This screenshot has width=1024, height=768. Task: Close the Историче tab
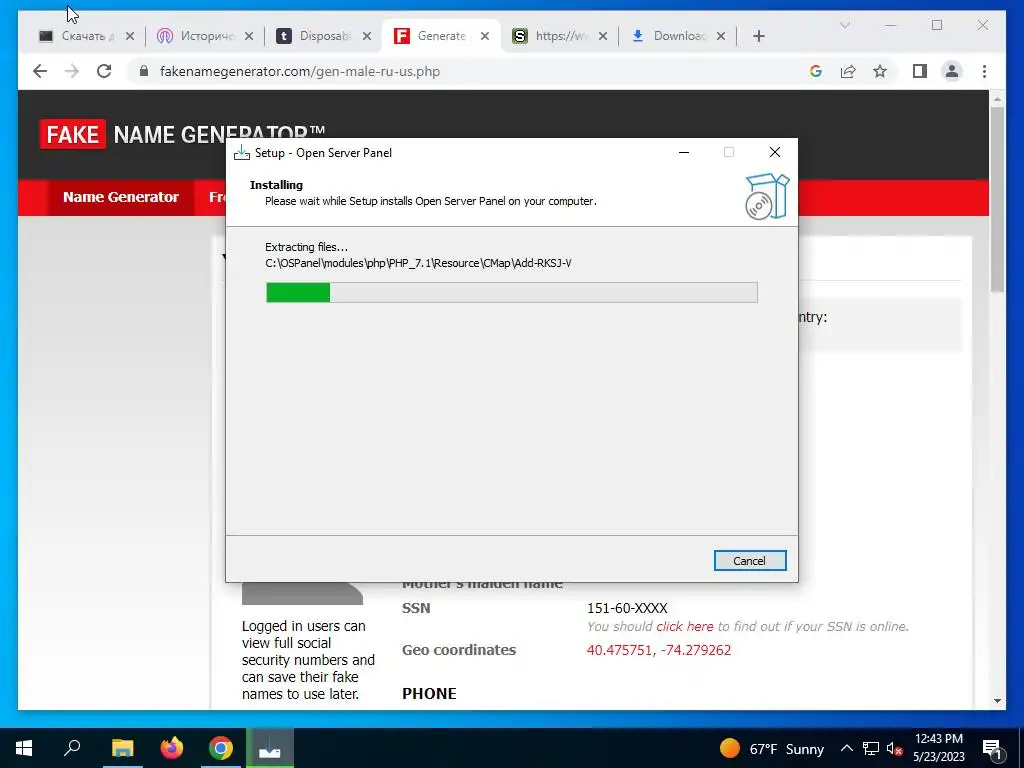coord(249,36)
